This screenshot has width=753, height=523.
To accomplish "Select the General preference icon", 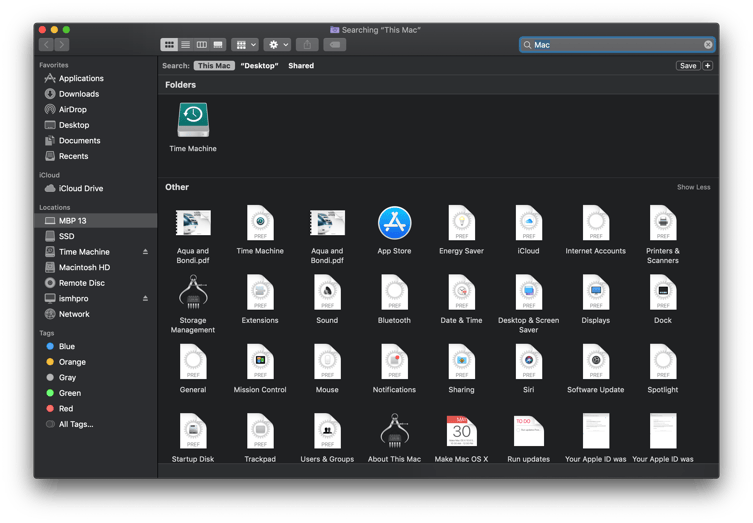I will click(193, 362).
